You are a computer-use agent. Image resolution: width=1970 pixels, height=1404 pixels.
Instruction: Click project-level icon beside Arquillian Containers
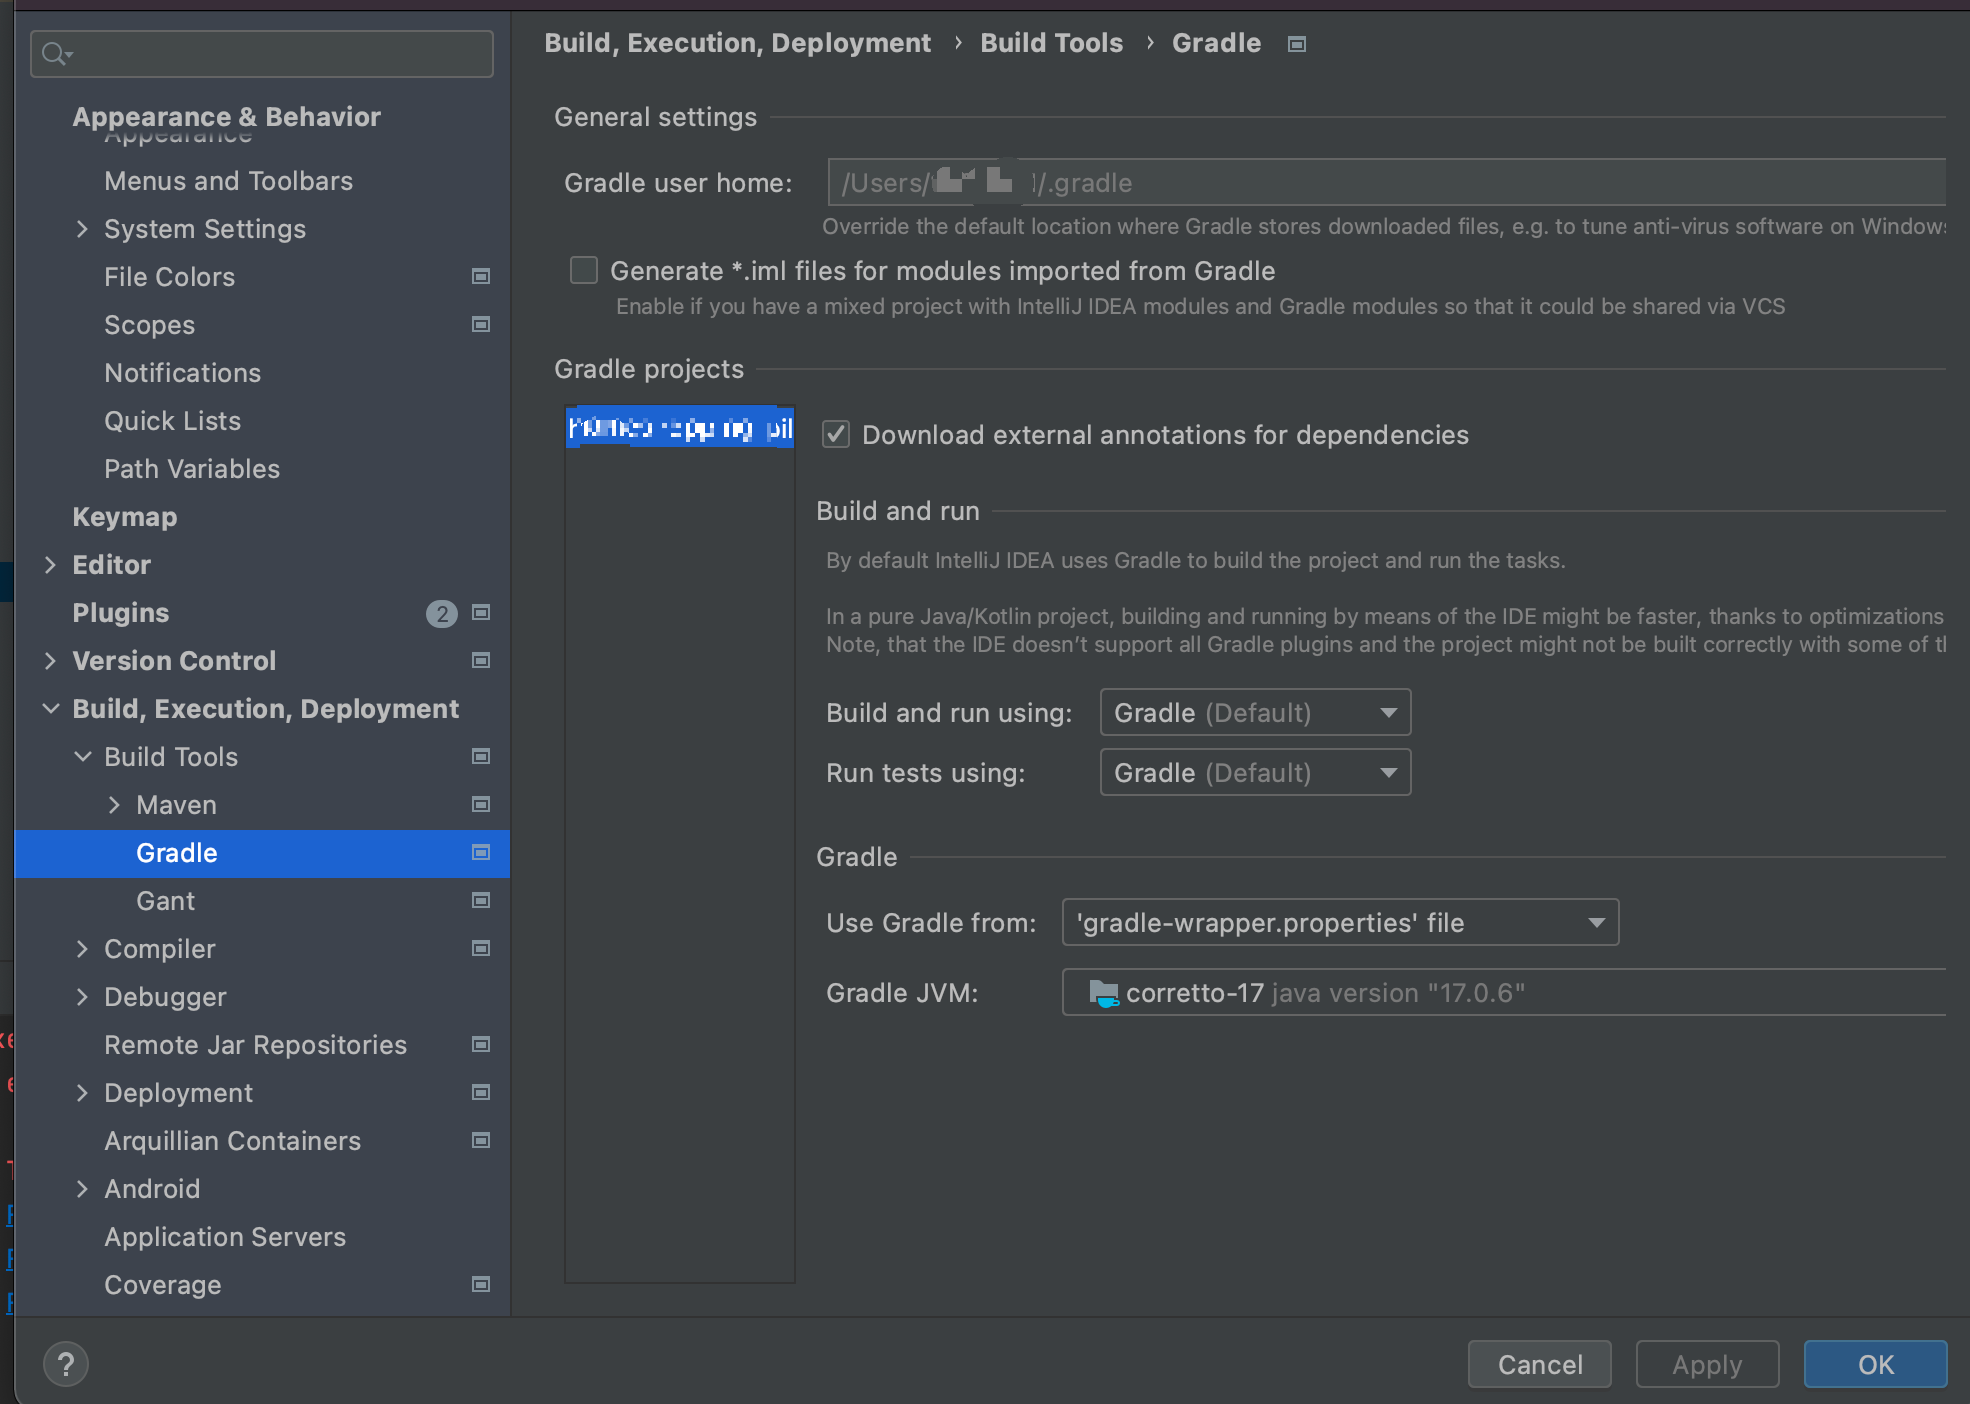[x=481, y=1141]
